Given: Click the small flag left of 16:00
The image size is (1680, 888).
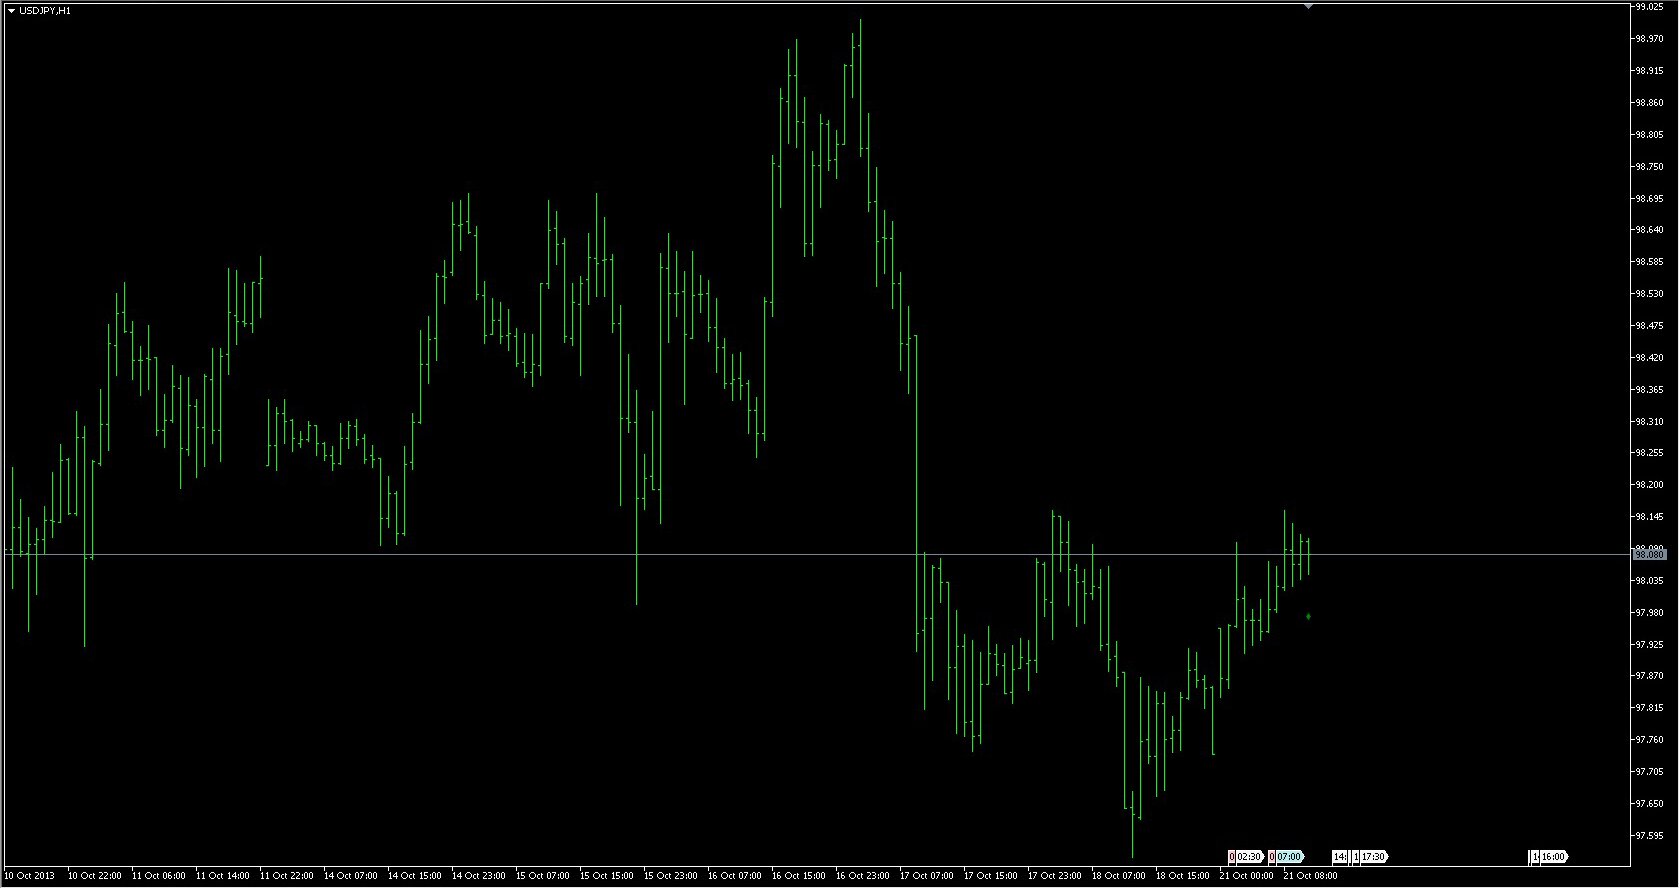Looking at the screenshot, I should pos(1534,857).
